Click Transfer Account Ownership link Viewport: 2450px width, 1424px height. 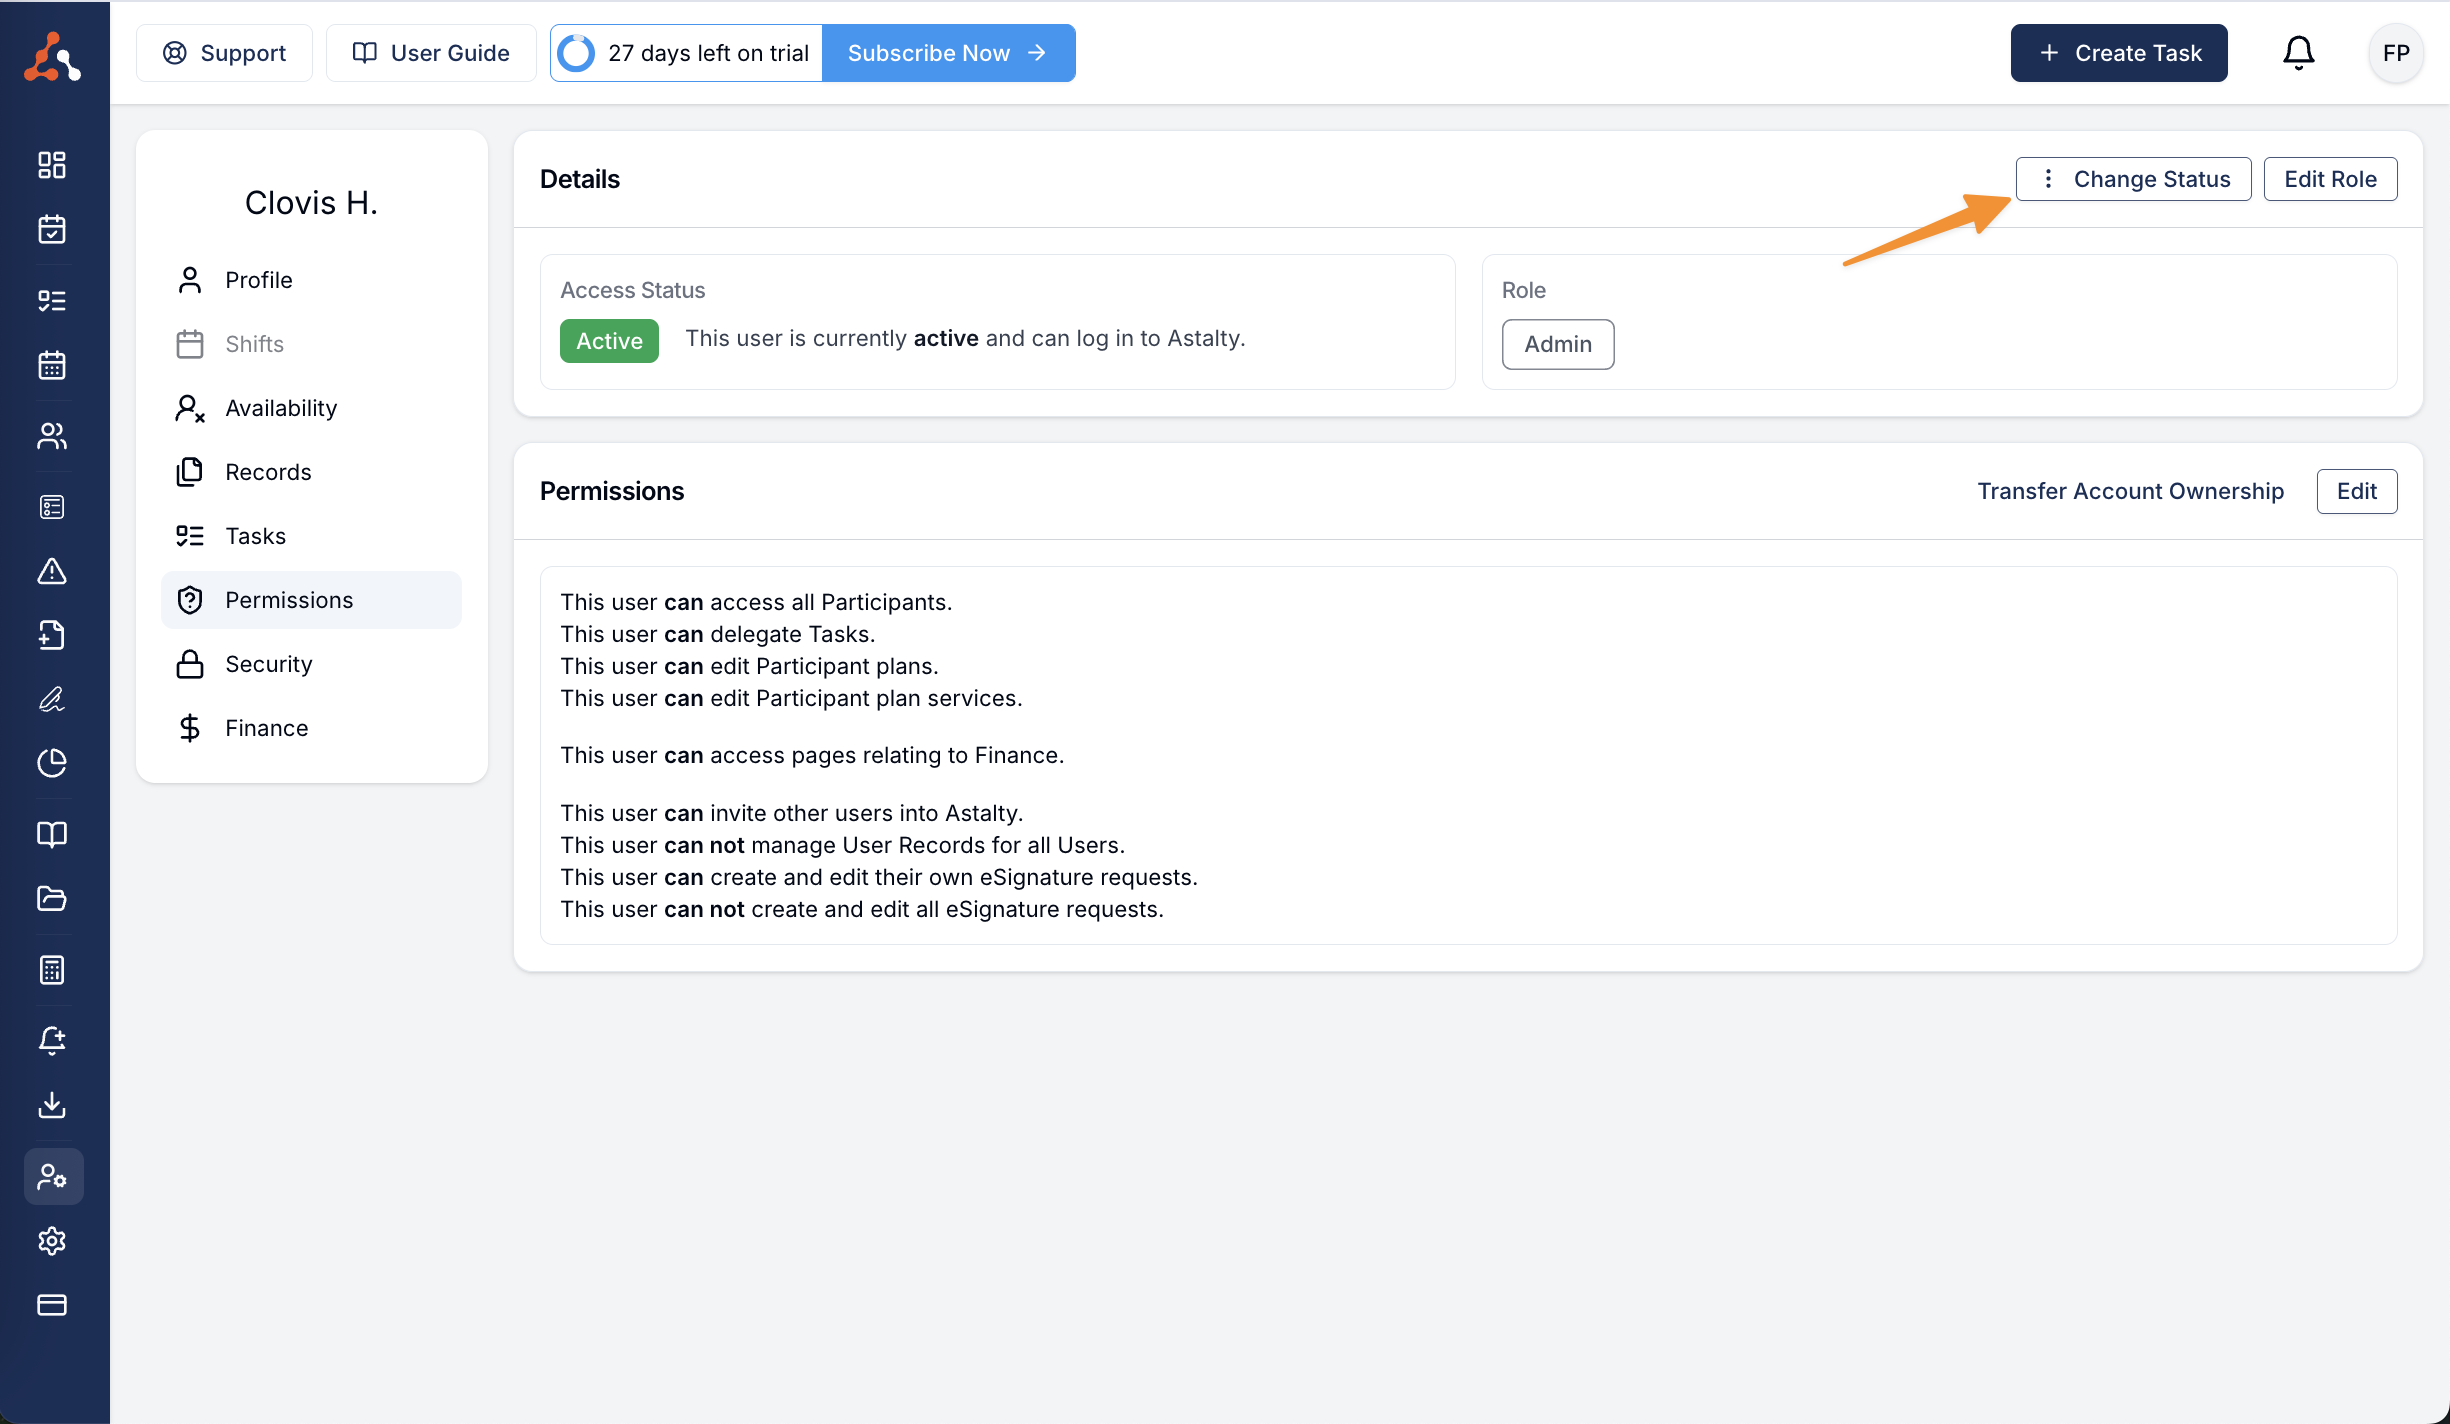(2130, 491)
